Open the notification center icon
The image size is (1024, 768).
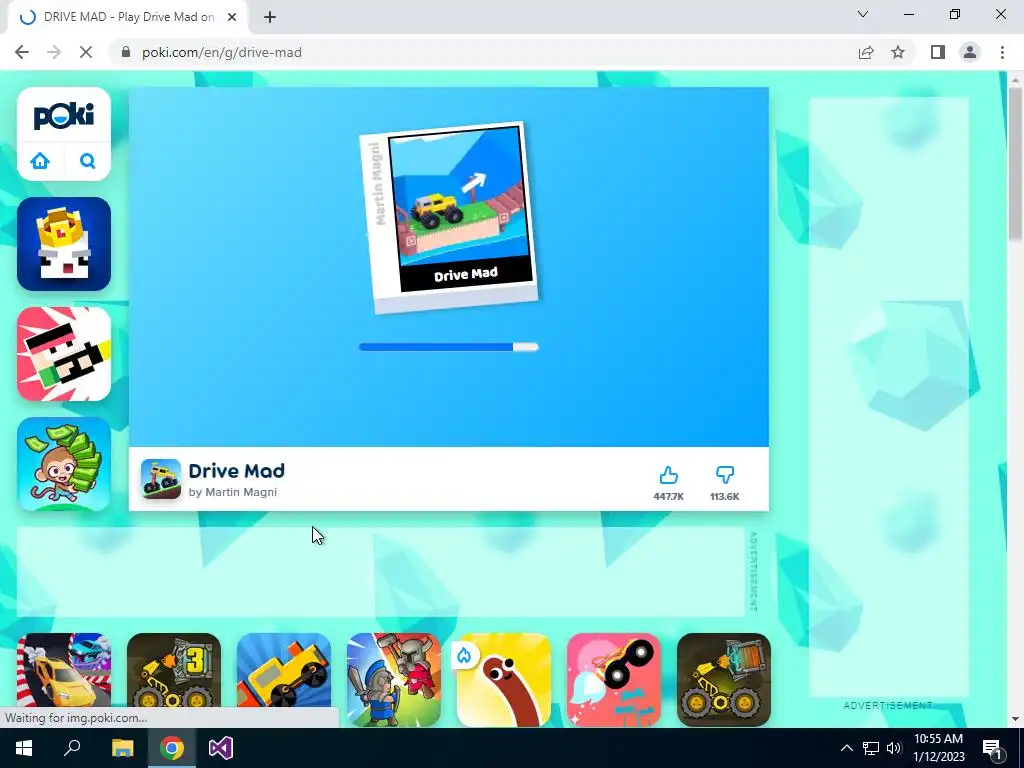click(993, 748)
